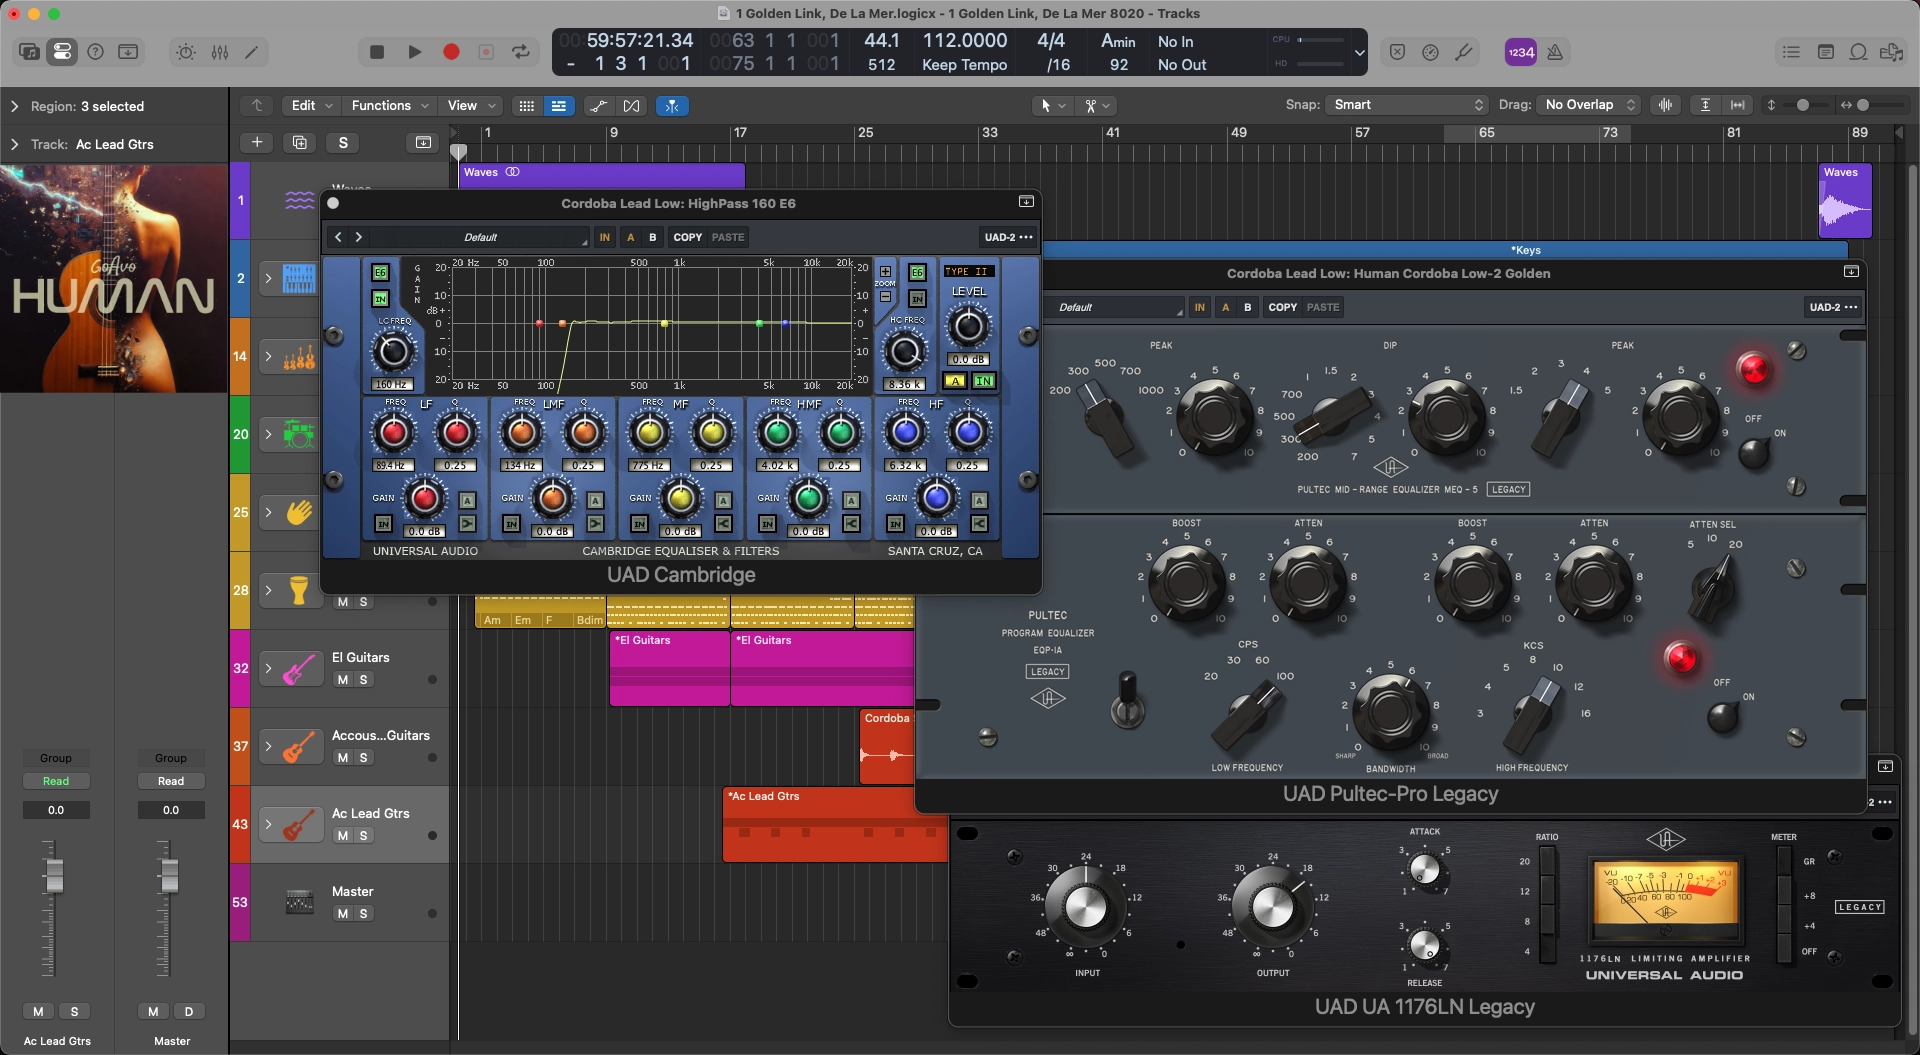Click the tempo value 112.0000

tap(964, 41)
